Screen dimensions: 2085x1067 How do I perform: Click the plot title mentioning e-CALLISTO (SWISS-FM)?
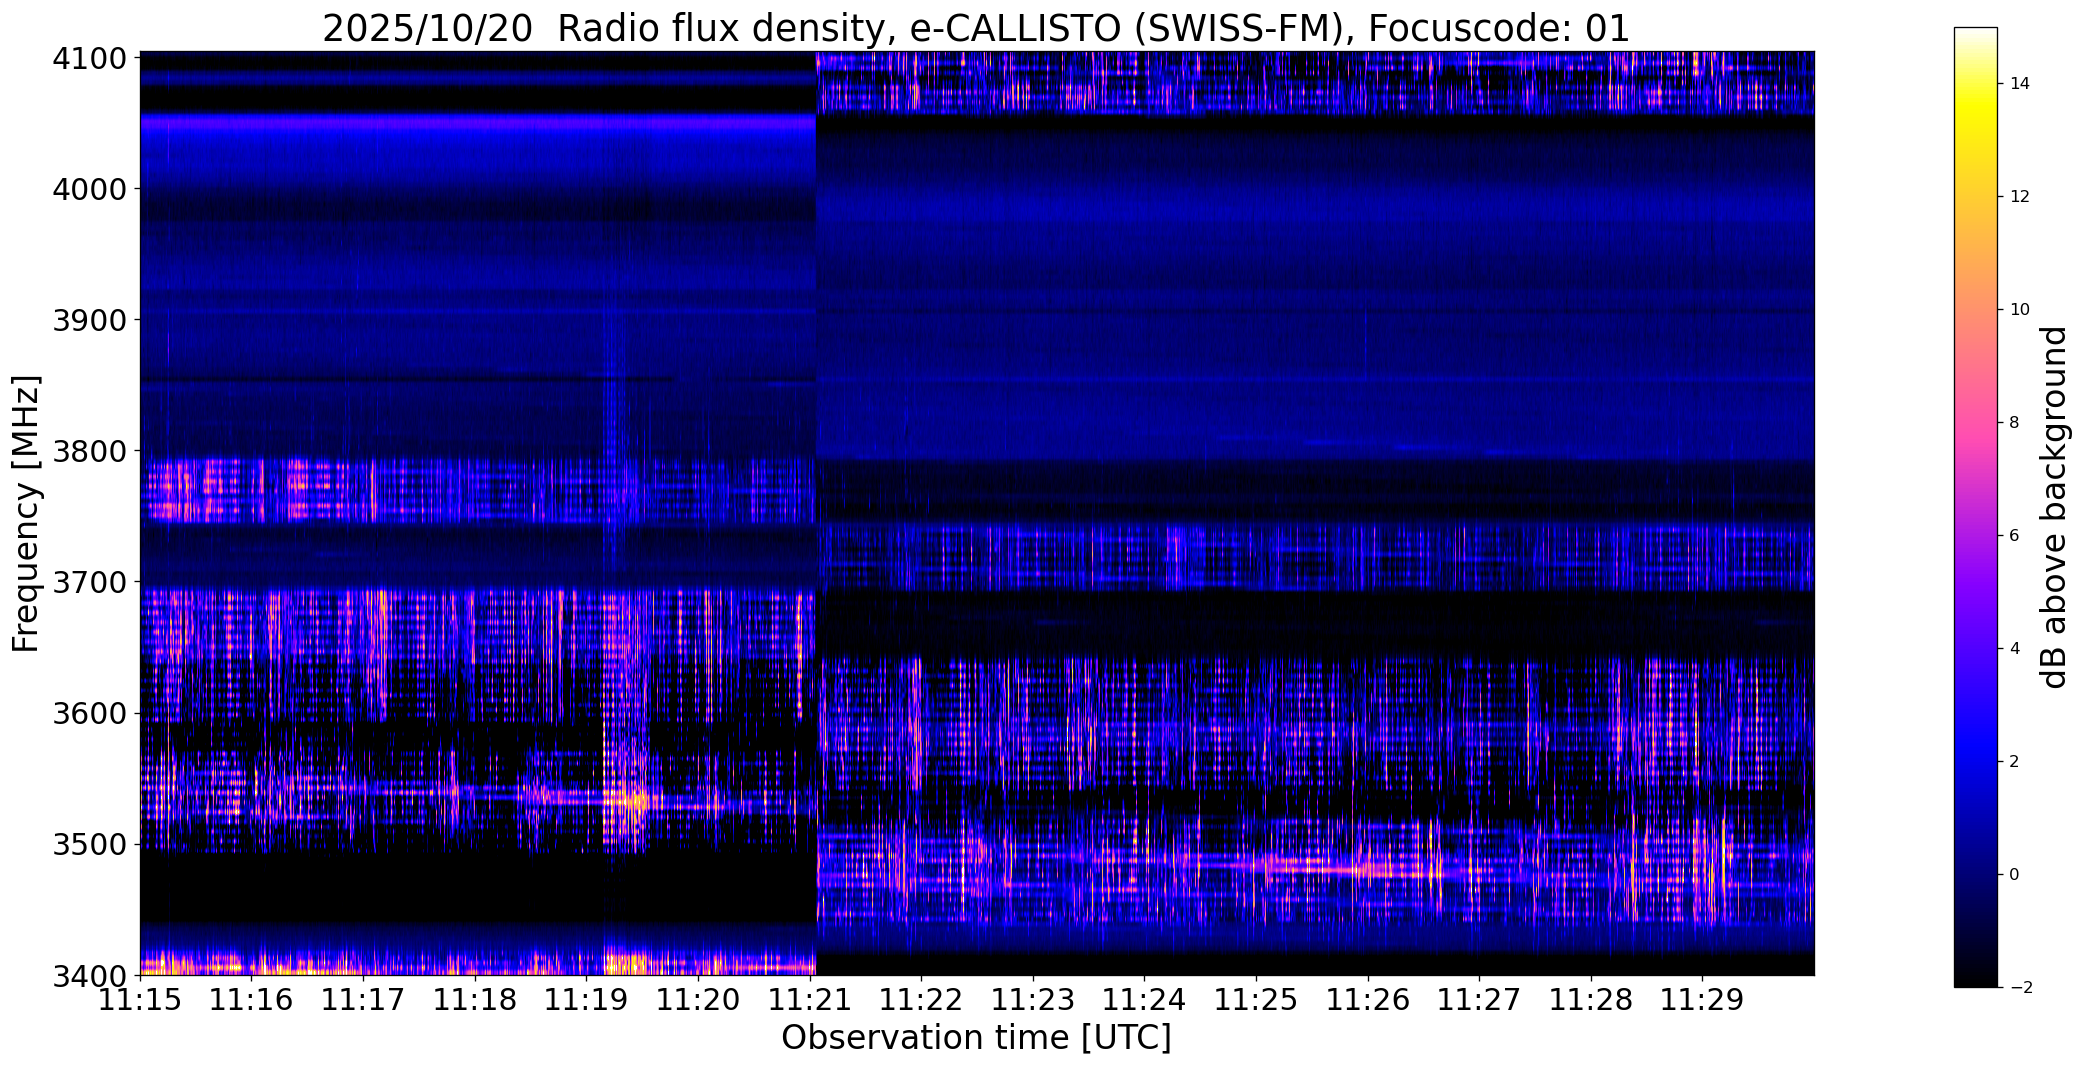tap(976, 28)
